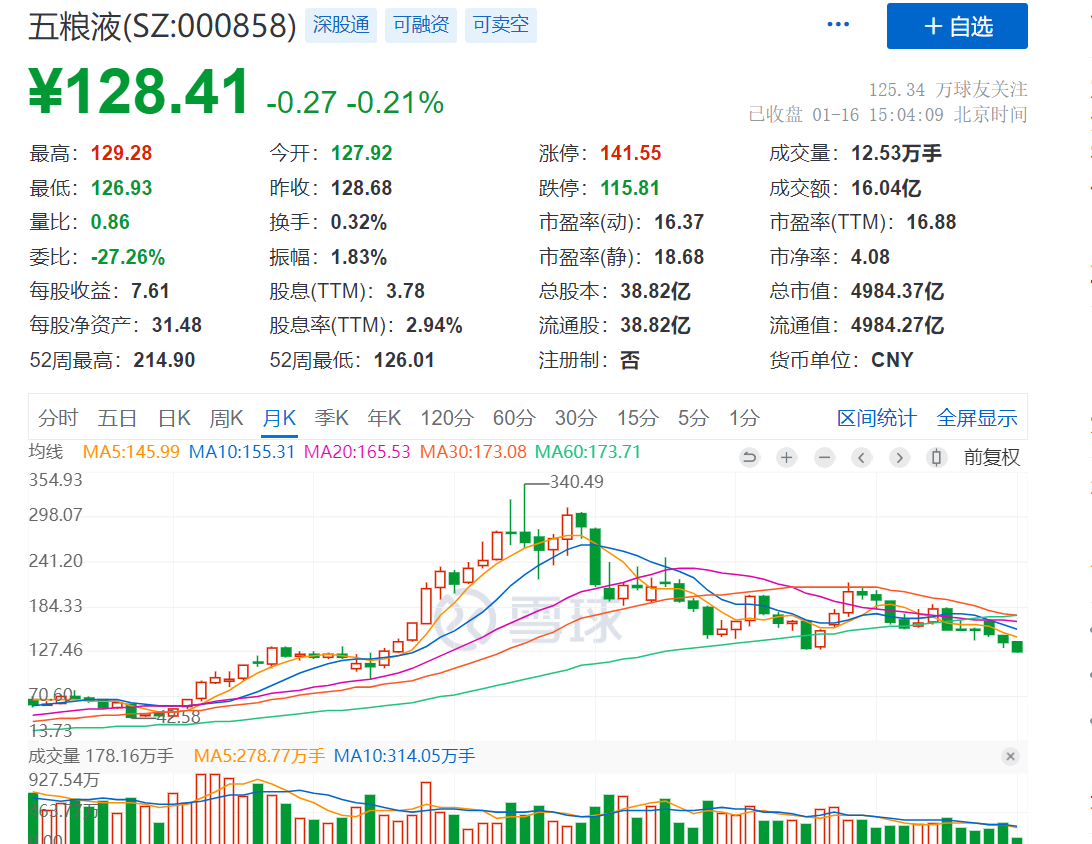Show the 30分 interval chart
The width and height of the screenshot is (1092, 844).
(x=576, y=418)
